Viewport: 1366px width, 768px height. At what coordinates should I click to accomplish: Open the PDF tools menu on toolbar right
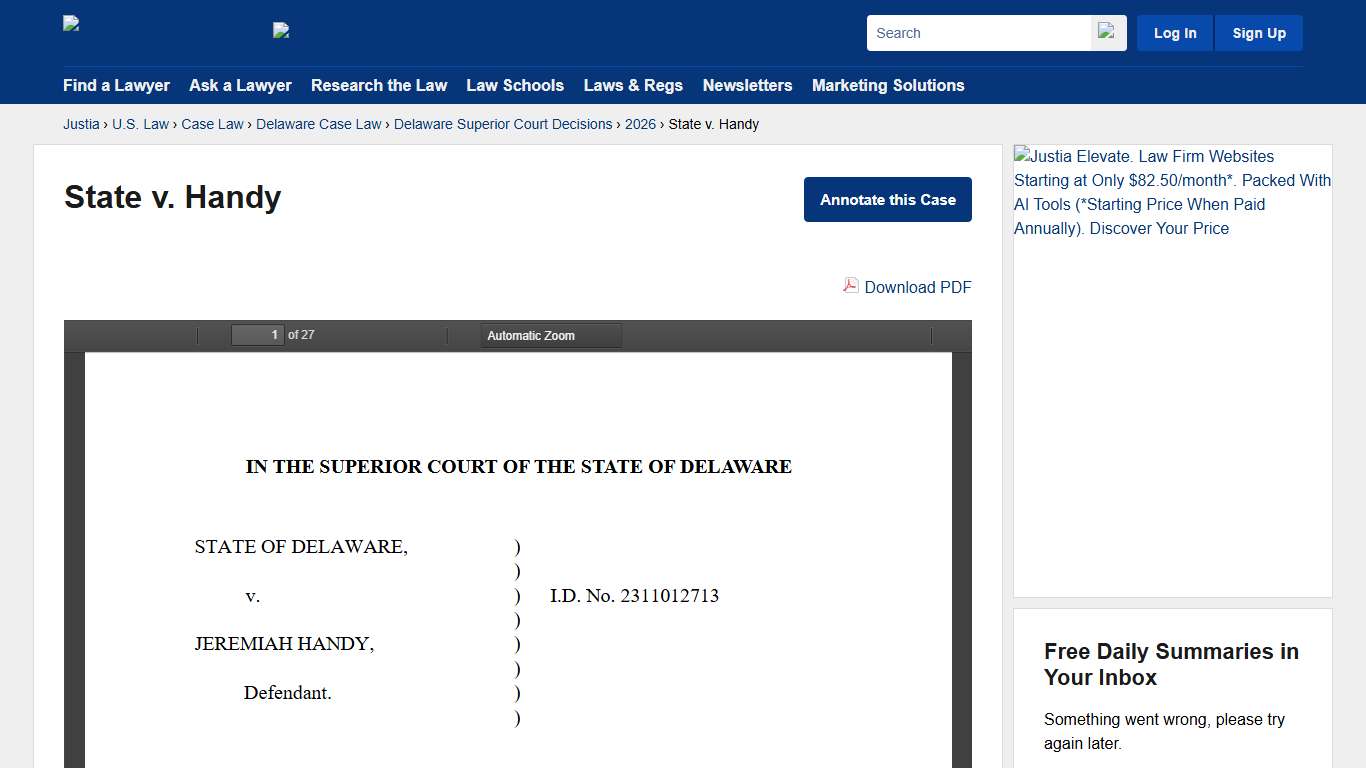pyautogui.click(x=953, y=335)
